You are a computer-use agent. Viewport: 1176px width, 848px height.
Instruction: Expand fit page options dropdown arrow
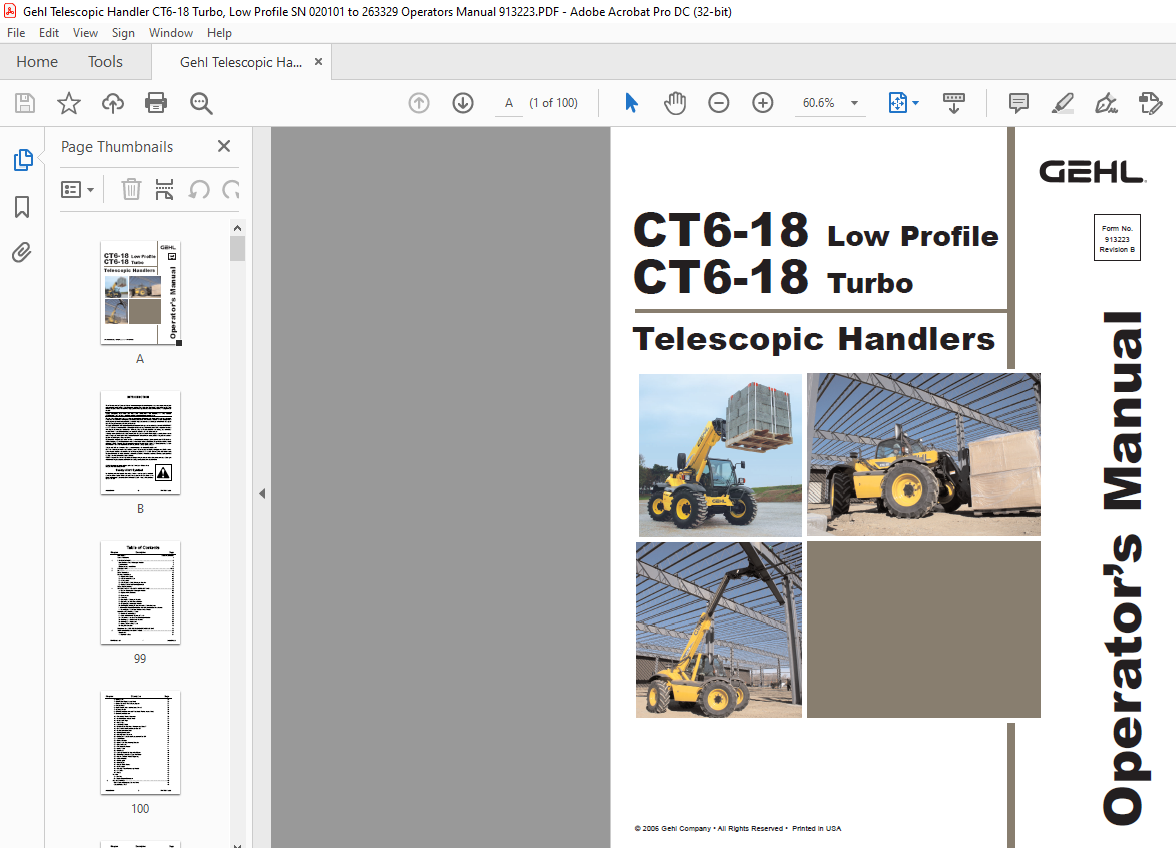(x=915, y=103)
